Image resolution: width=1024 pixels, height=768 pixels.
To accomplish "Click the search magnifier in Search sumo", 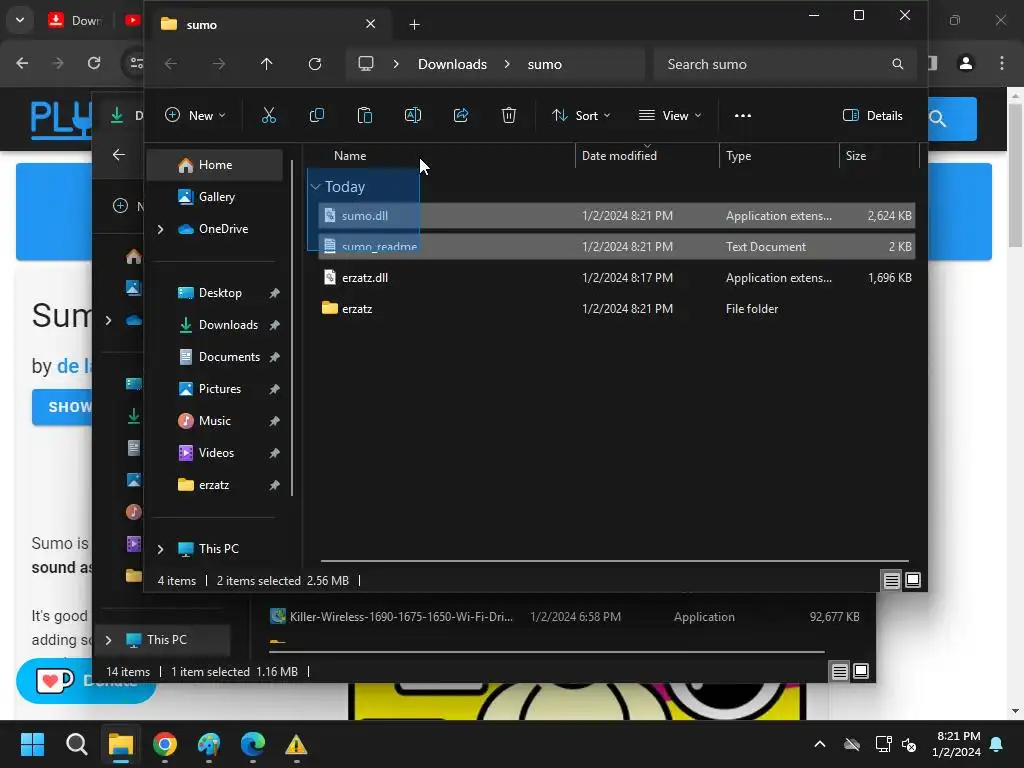I will click(898, 64).
